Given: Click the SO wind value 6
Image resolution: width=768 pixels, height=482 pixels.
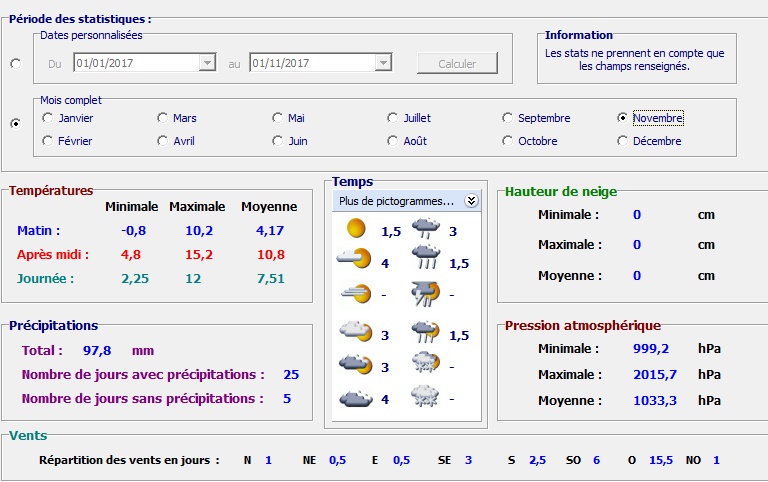Looking at the screenshot, I should point(596,460).
